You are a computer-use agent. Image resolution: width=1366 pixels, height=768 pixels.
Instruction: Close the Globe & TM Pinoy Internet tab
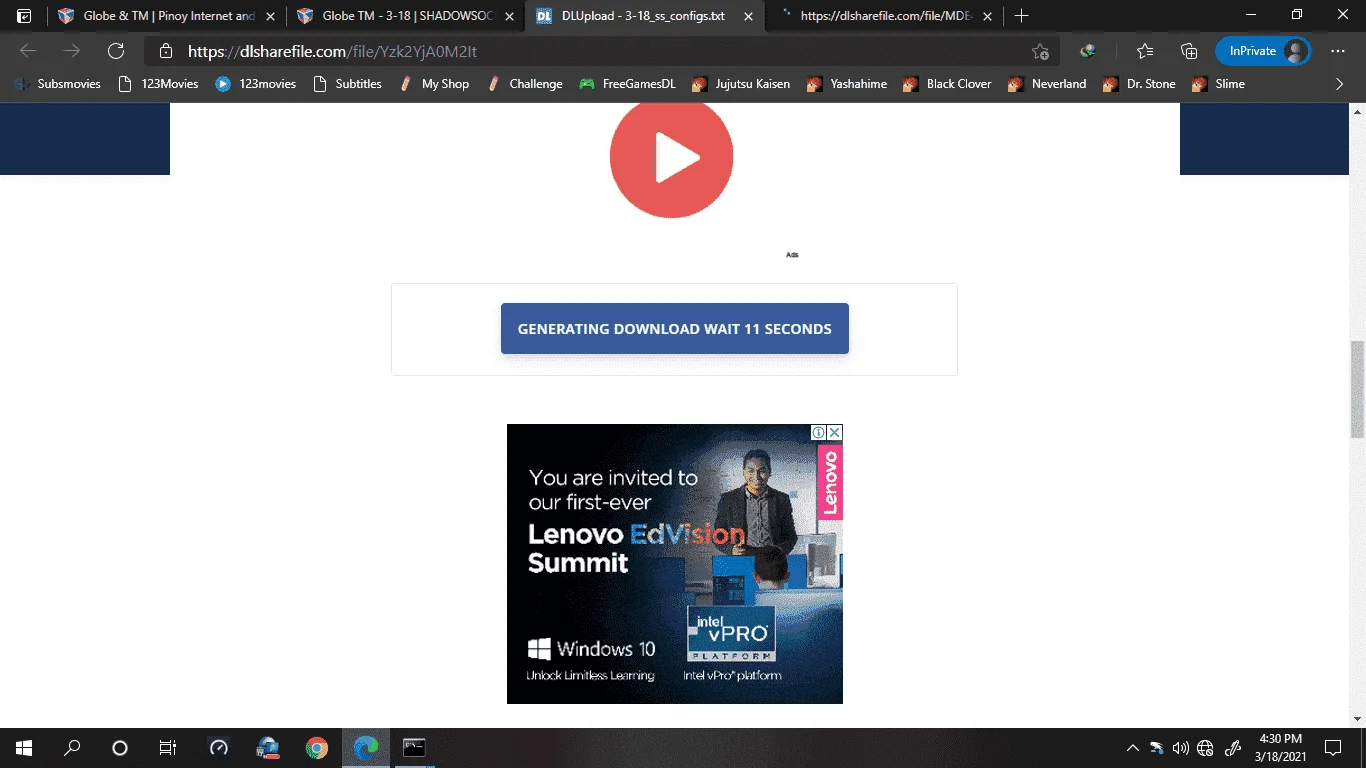[x=270, y=16]
